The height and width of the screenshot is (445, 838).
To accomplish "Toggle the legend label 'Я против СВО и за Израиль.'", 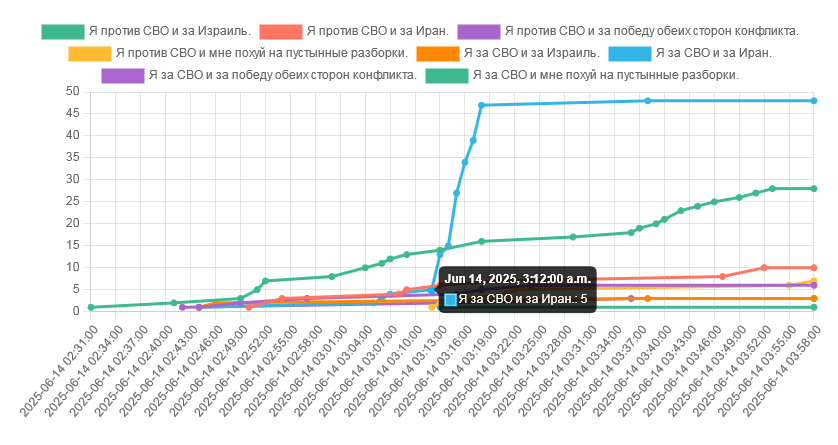I will [x=170, y=32].
